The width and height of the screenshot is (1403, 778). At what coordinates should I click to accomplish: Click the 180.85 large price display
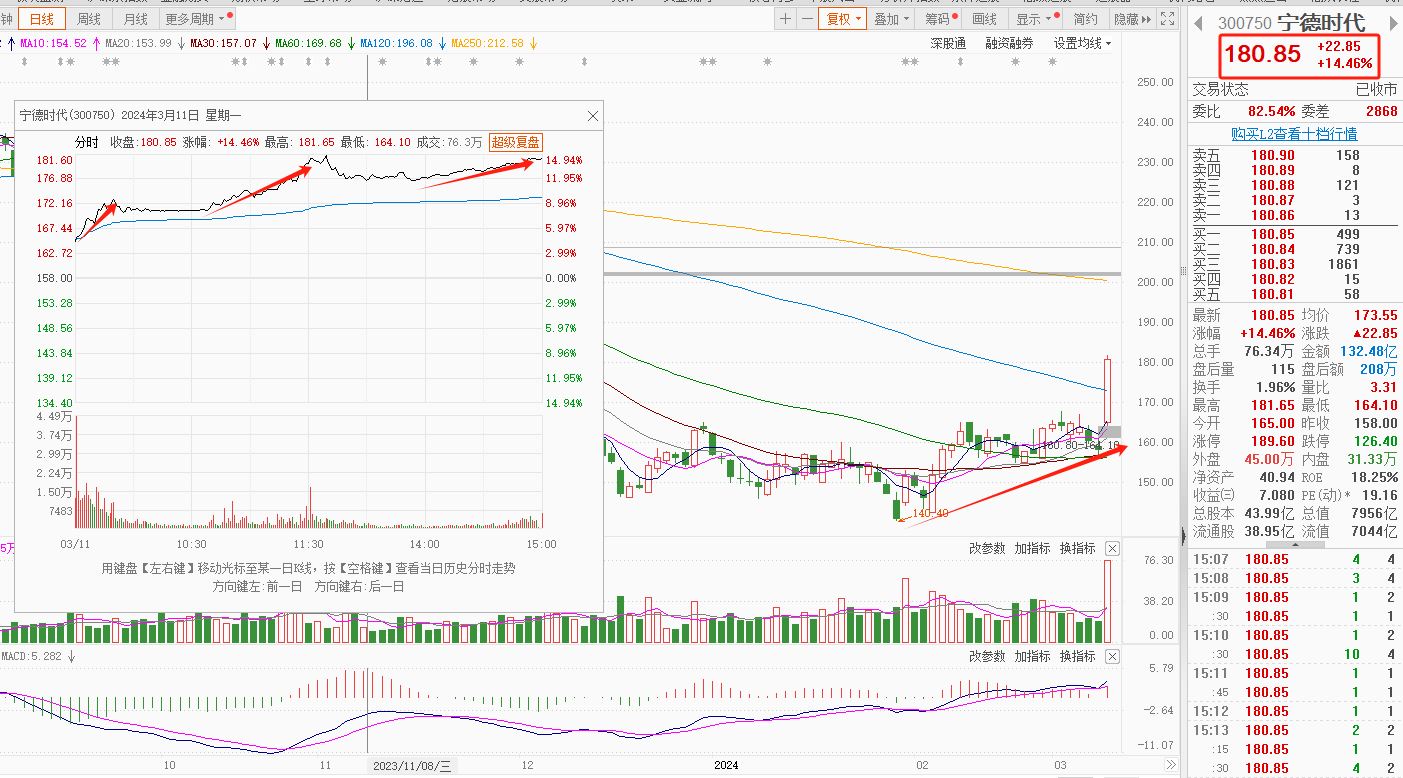[x=1262, y=56]
